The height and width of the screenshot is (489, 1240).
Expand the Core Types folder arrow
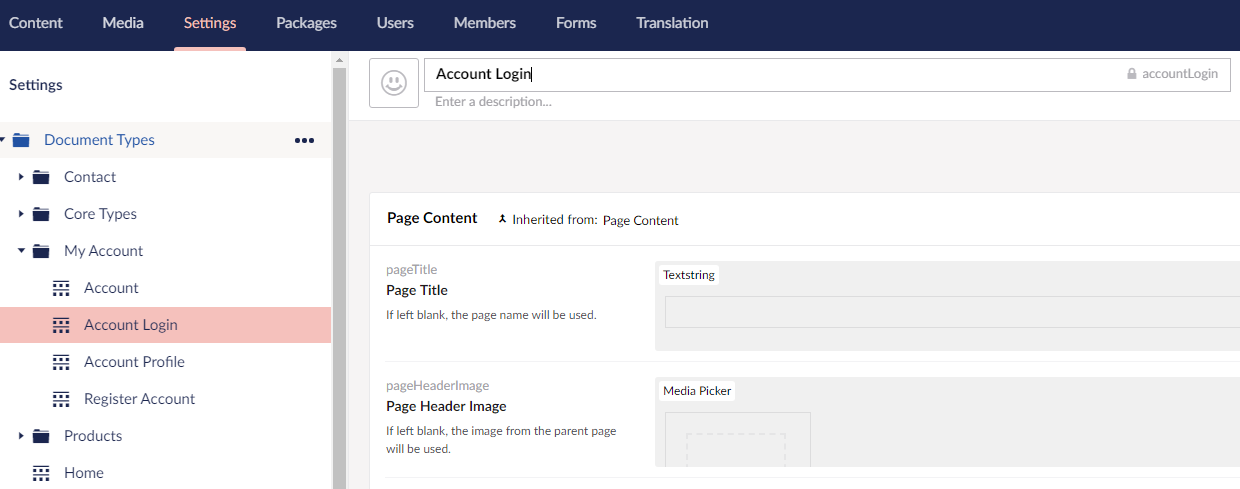21,214
